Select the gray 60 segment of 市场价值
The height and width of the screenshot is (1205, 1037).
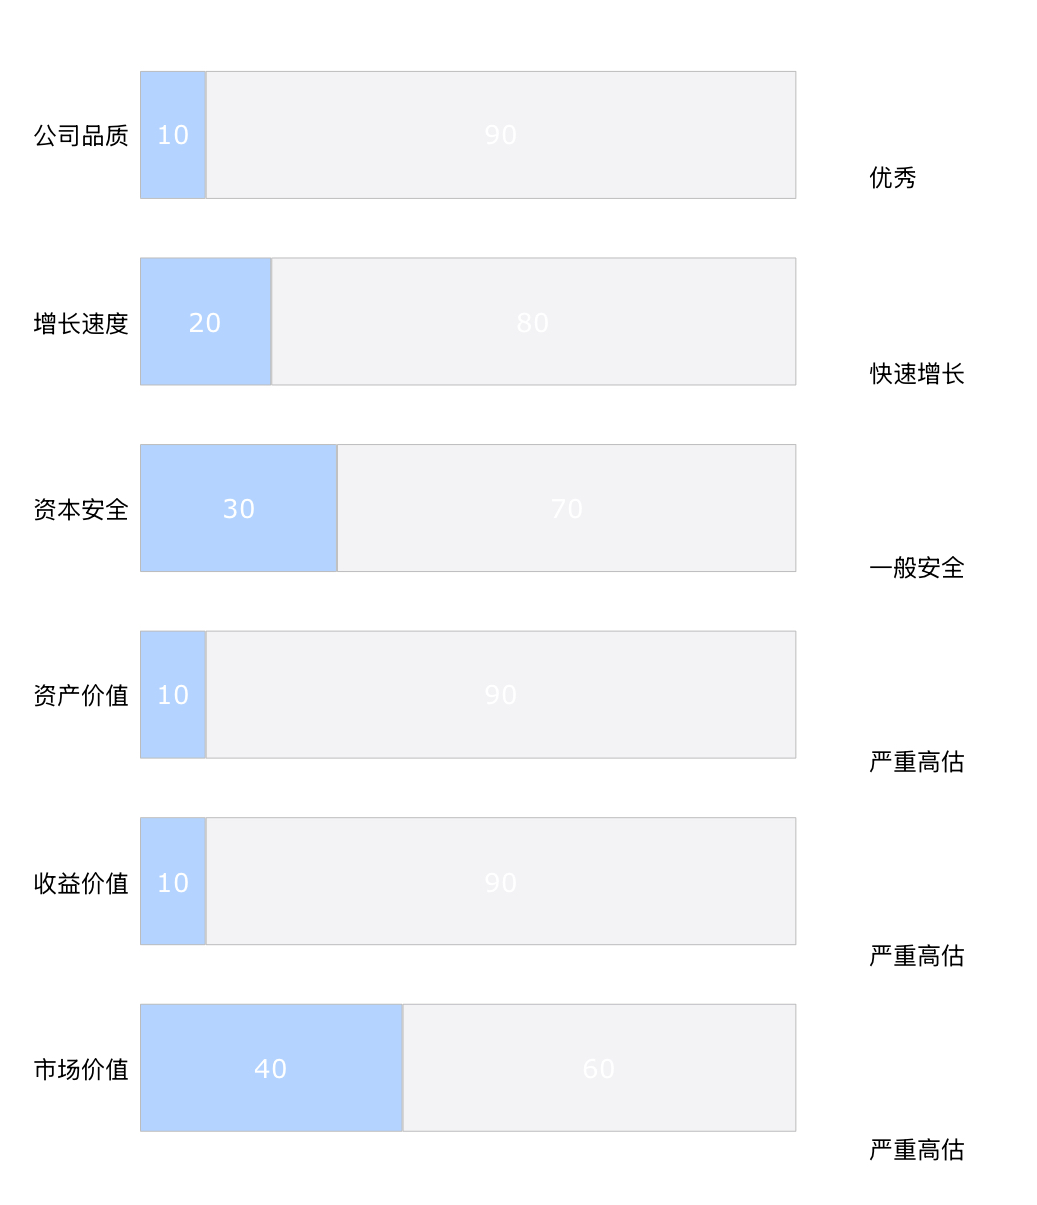coord(600,1068)
